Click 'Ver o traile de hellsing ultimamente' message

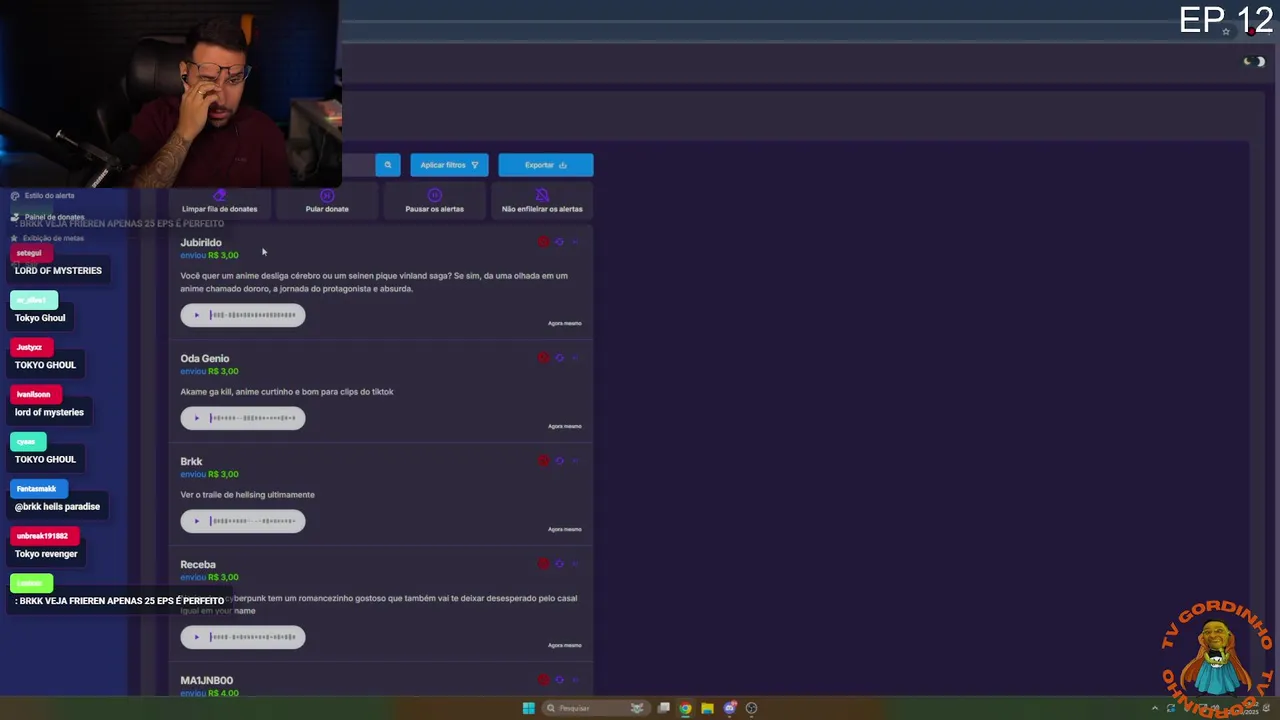click(x=248, y=495)
